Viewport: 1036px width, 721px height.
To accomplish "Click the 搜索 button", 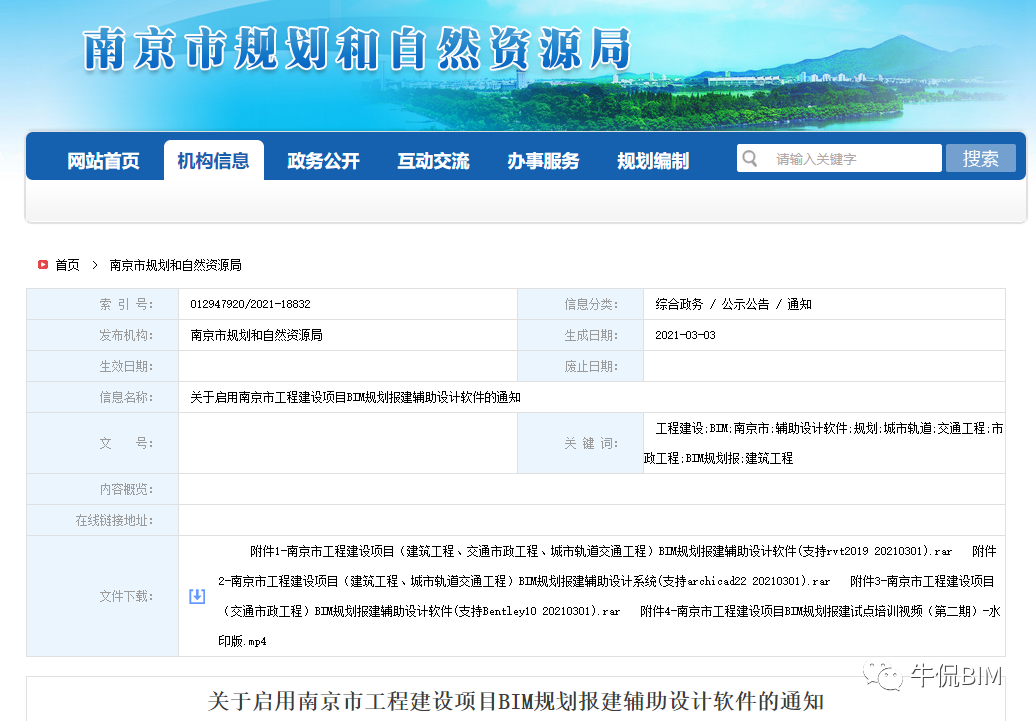I will click(980, 159).
